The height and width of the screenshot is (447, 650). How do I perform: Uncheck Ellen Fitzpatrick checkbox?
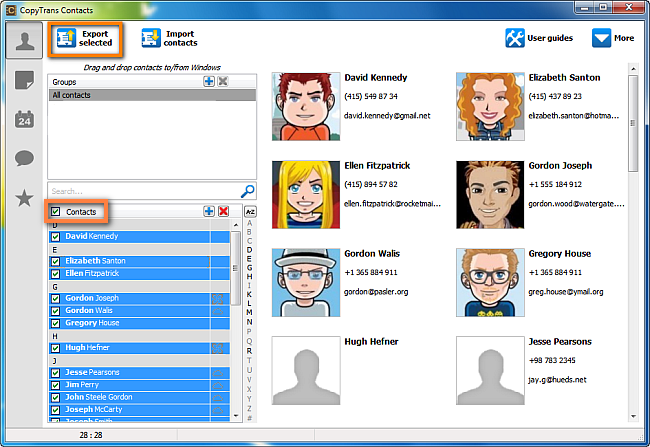tap(55, 274)
